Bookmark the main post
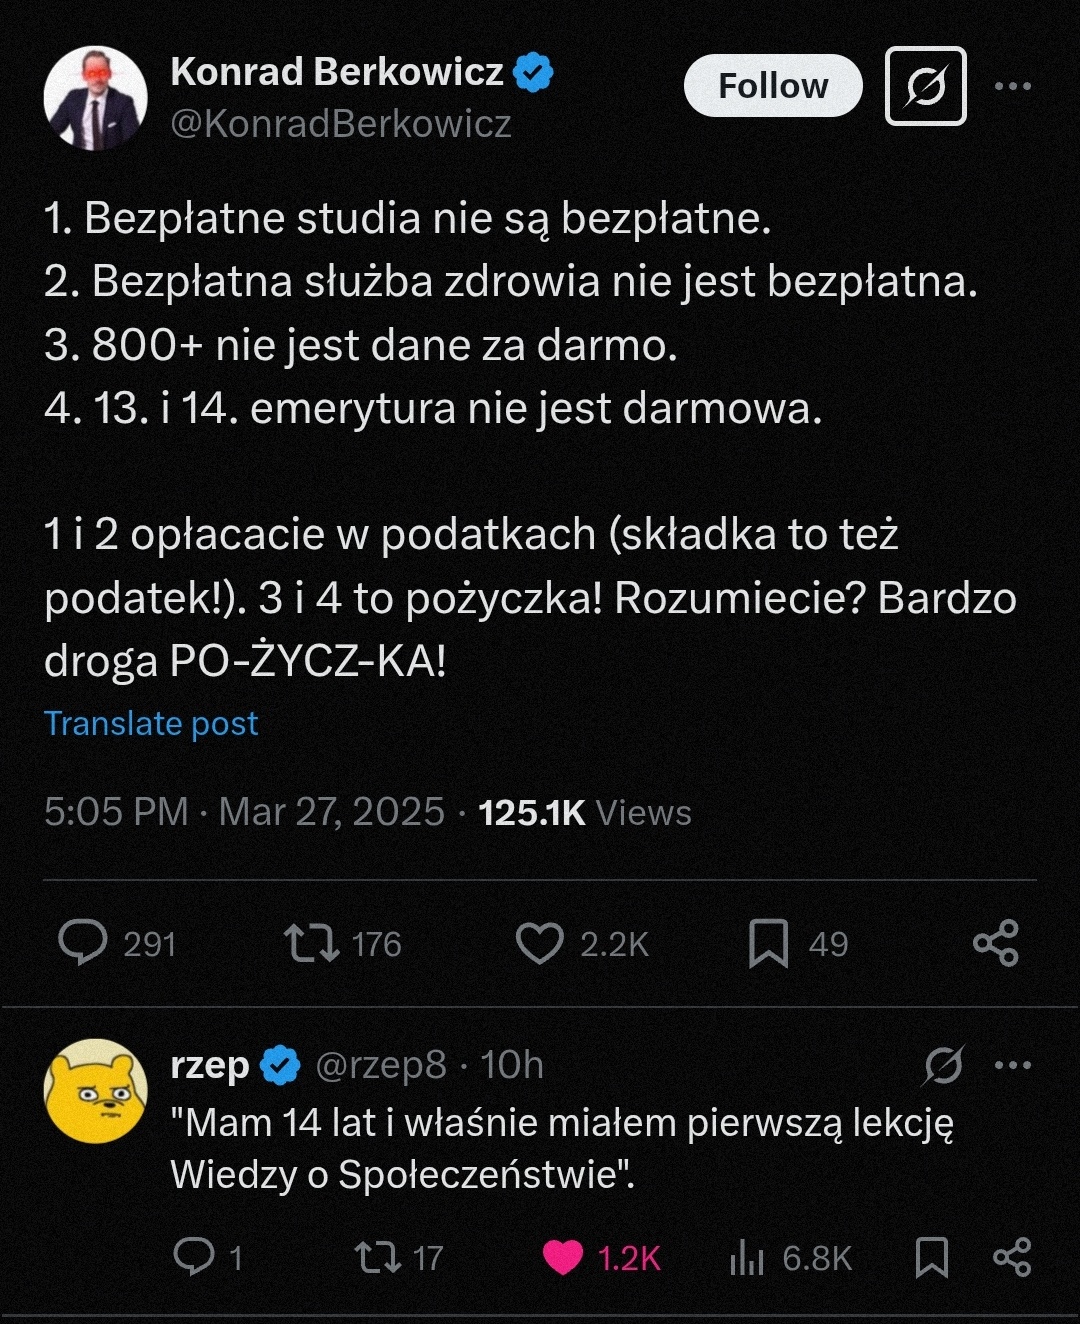Viewport: 1080px width, 1324px height. pyautogui.click(x=768, y=943)
